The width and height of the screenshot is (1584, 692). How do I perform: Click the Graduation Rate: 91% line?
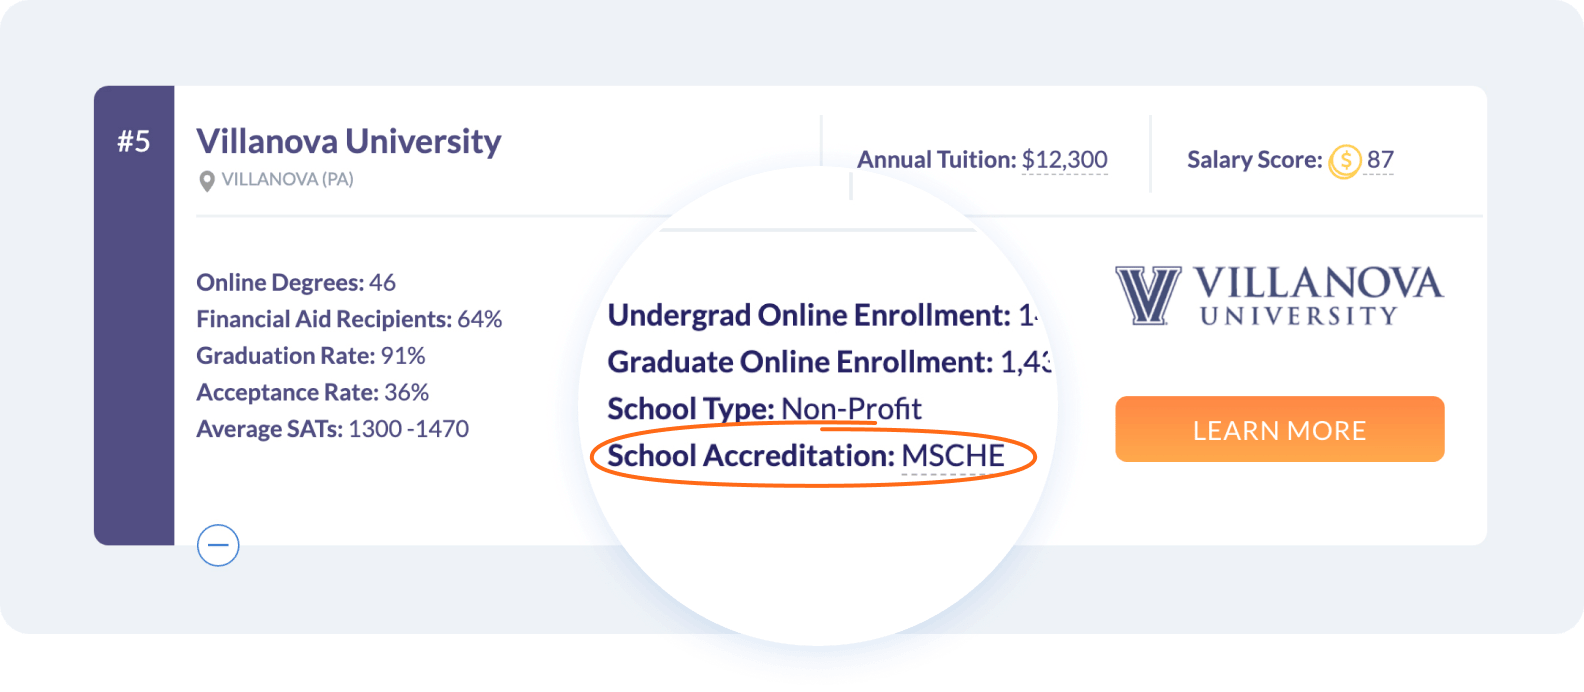point(311,356)
